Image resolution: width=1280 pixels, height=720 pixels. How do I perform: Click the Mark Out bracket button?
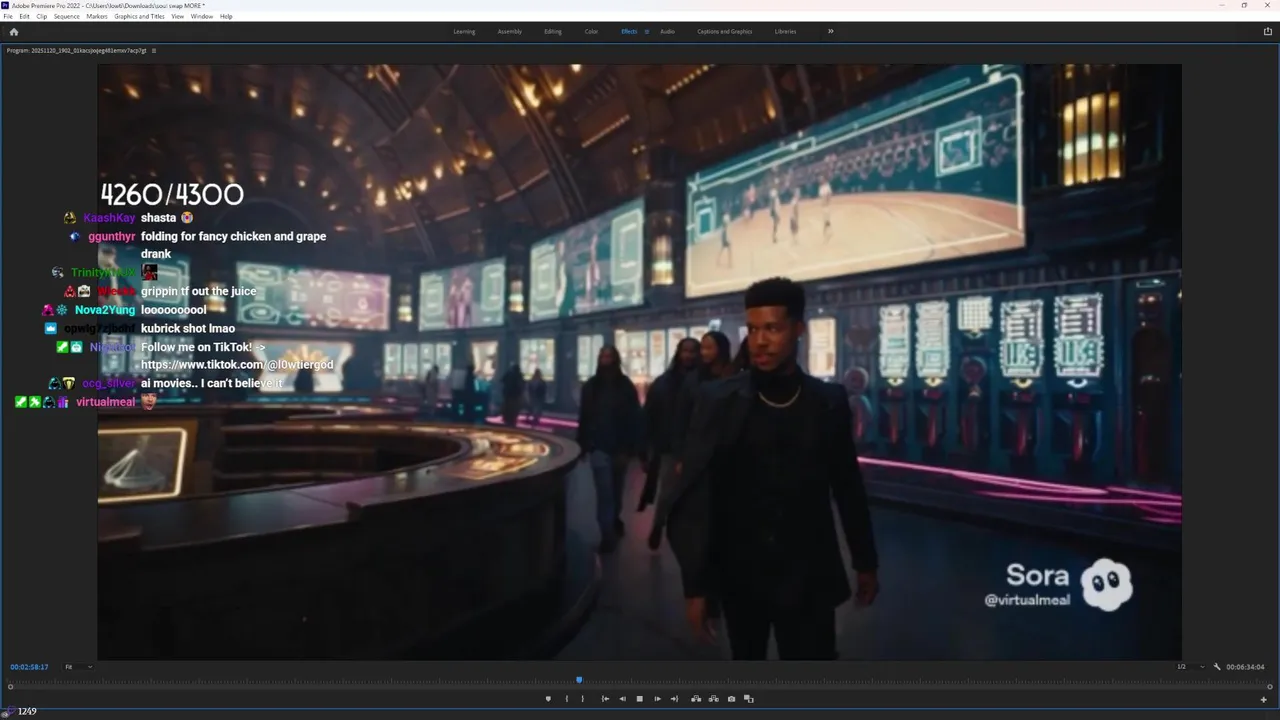click(x=583, y=699)
